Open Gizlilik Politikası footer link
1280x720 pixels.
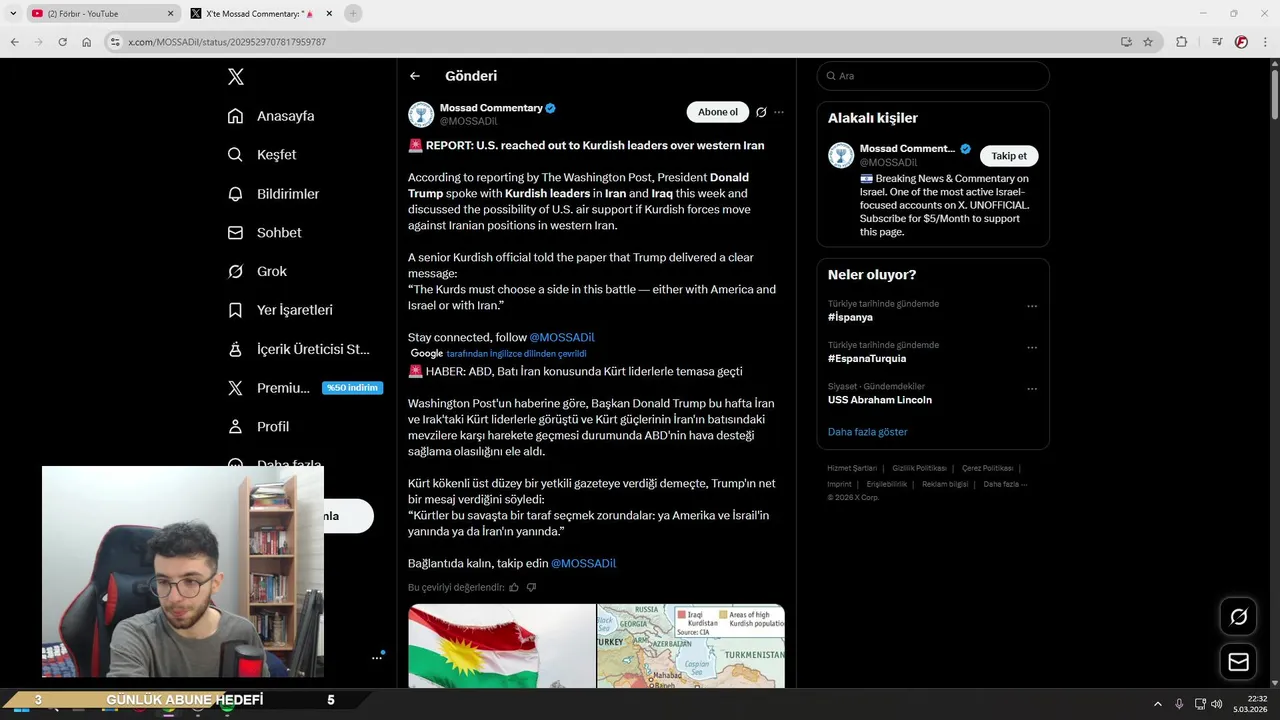click(919, 468)
